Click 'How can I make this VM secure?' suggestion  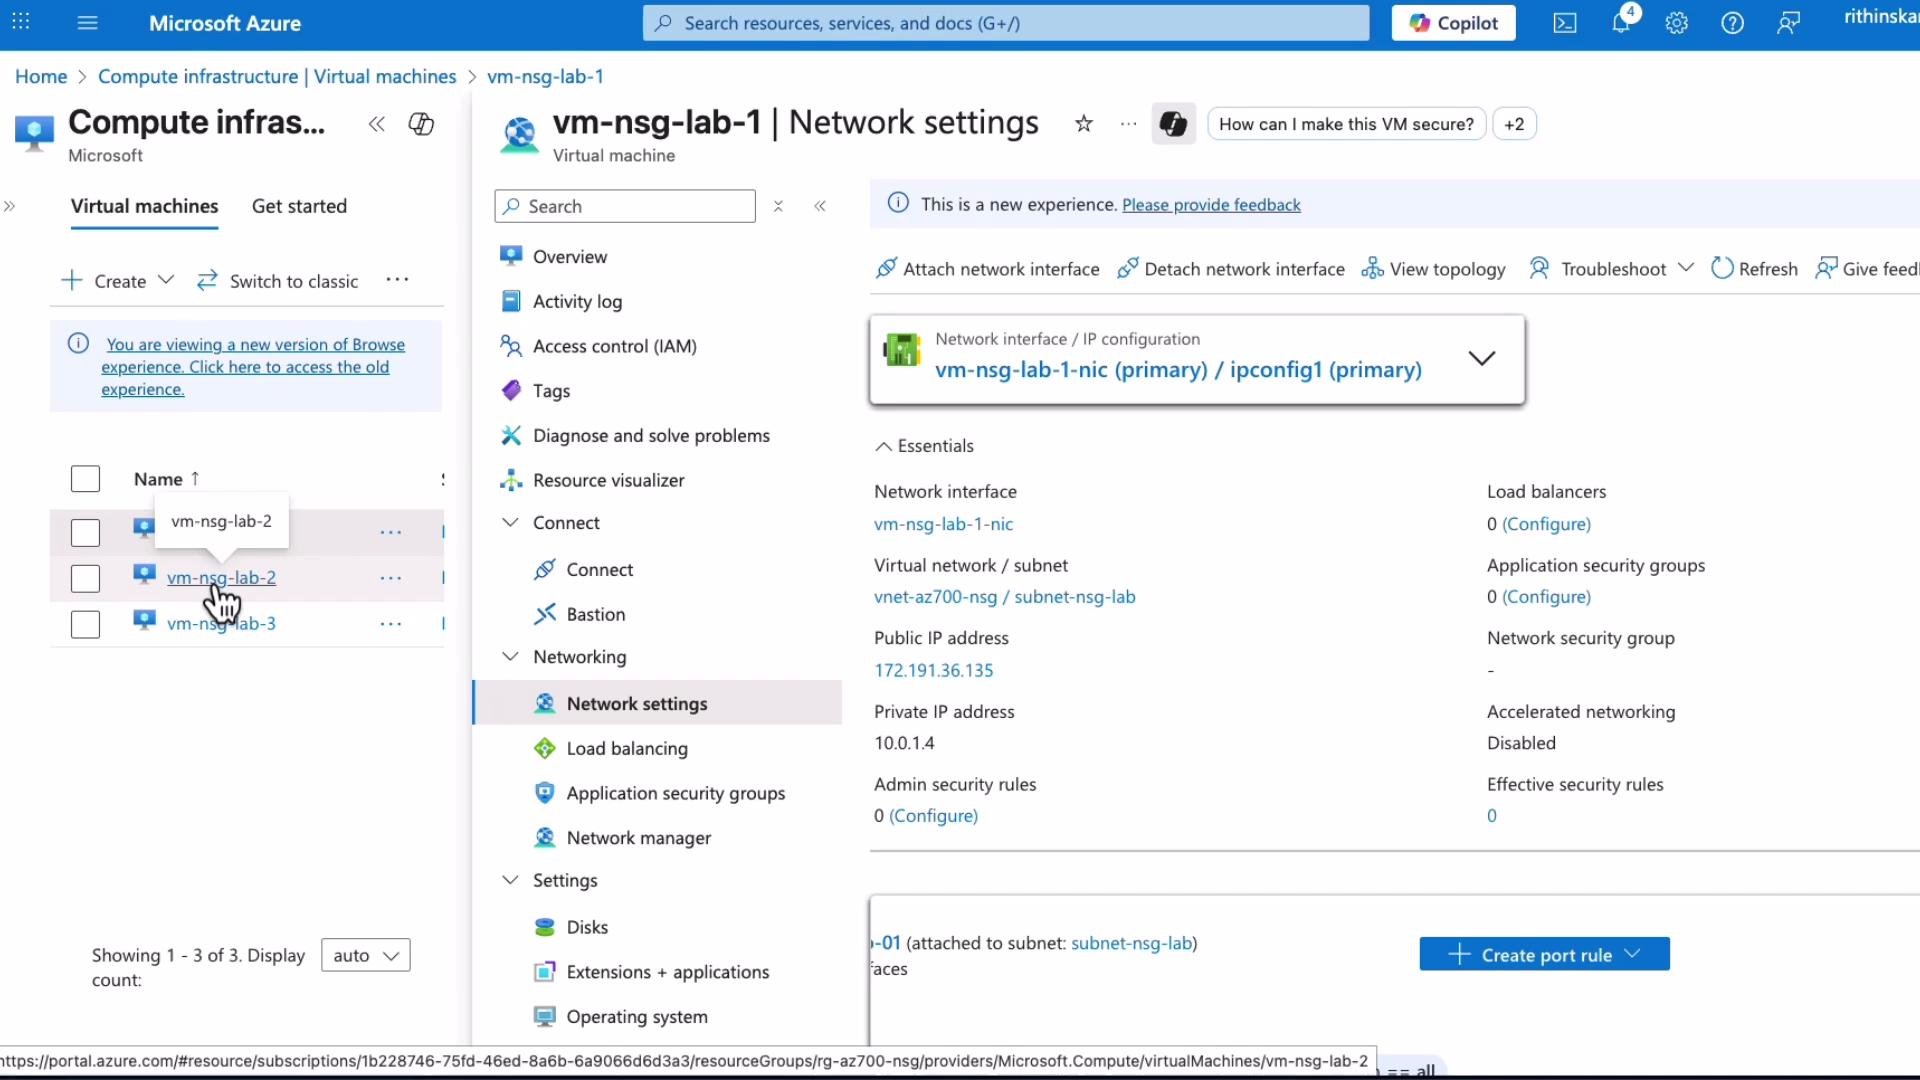pyautogui.click(x=1346, y=124)
